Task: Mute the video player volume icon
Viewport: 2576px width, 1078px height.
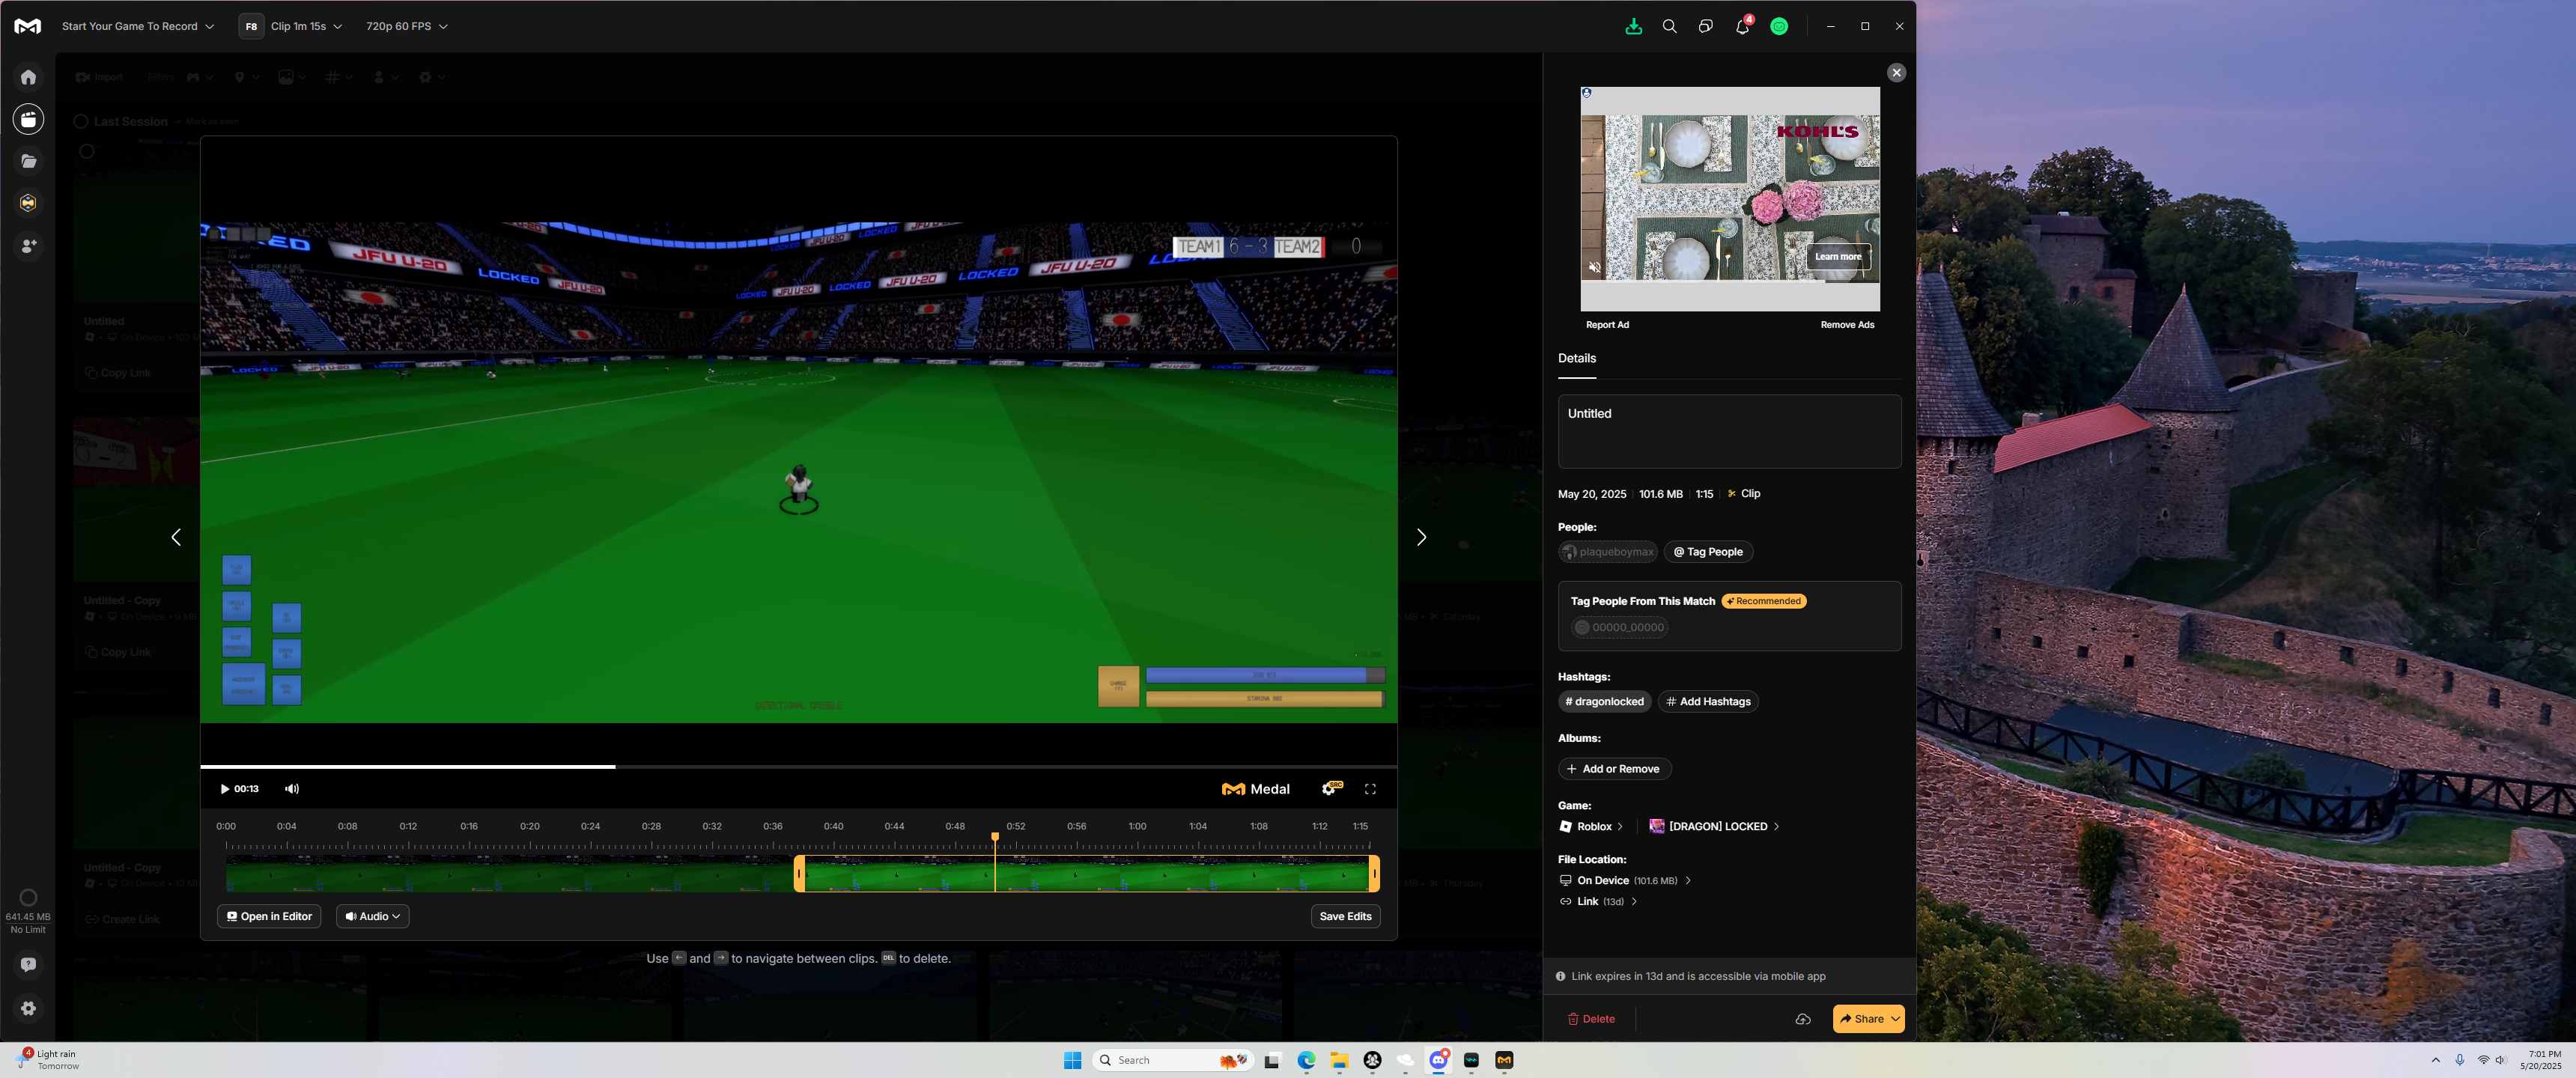Action: [292, 789]
